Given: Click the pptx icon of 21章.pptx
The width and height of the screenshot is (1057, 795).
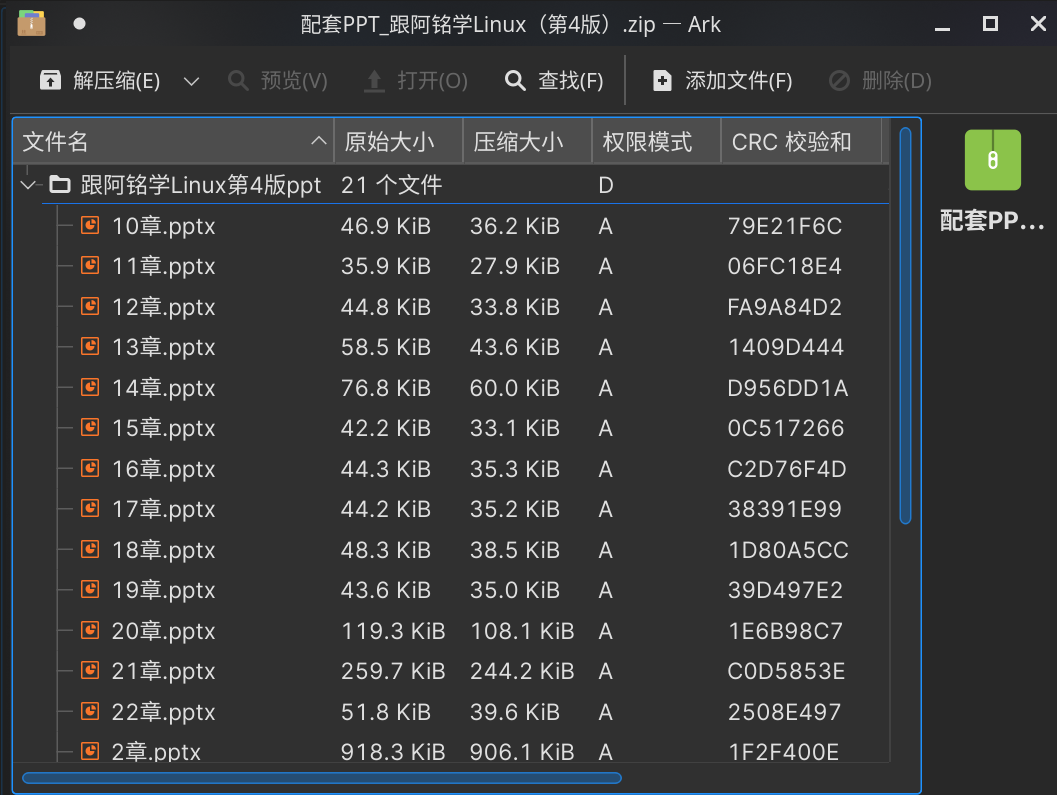Looking at the screenshot, I should pyautogui.click(x=90, y=670).
